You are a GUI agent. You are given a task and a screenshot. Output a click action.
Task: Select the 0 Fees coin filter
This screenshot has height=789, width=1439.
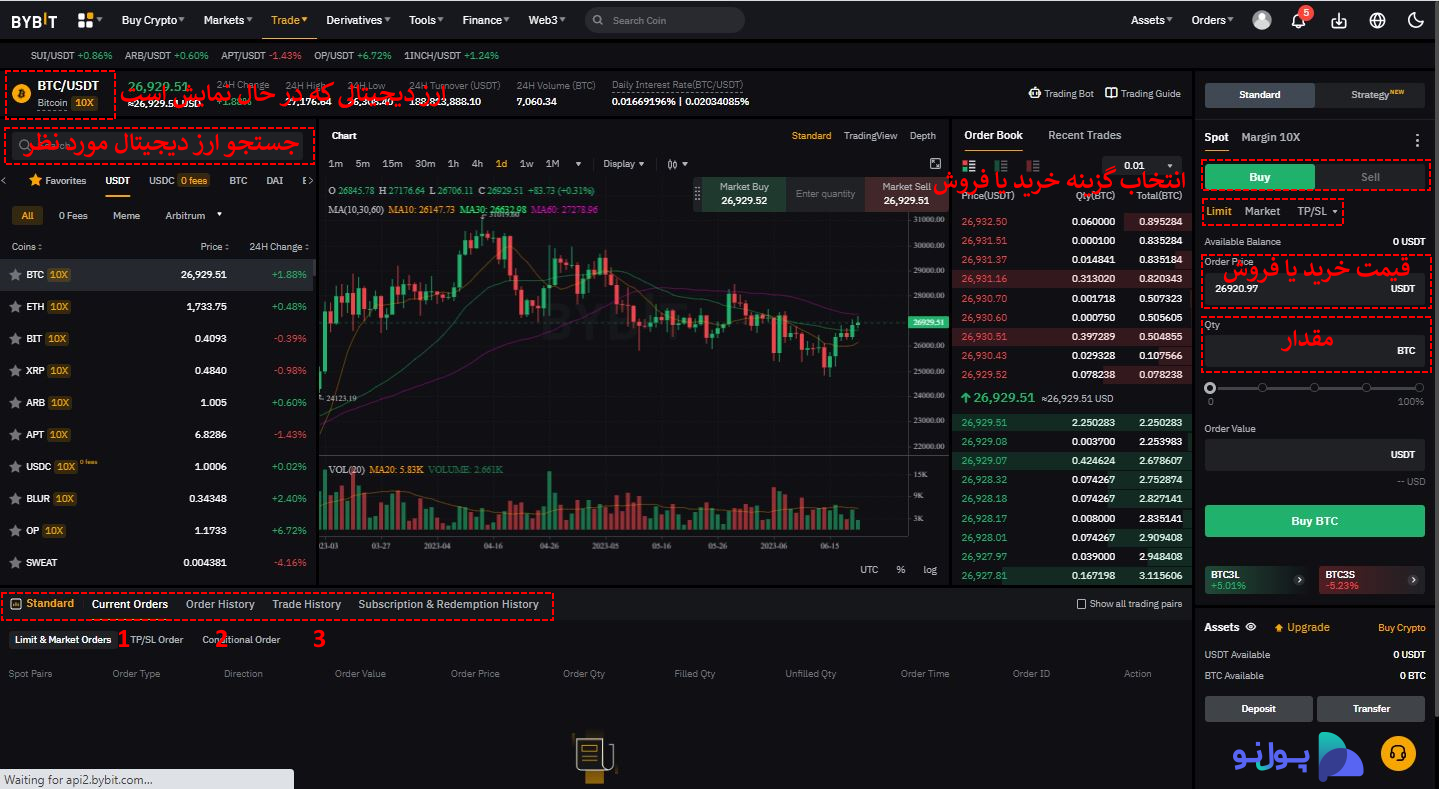(73, 215)
